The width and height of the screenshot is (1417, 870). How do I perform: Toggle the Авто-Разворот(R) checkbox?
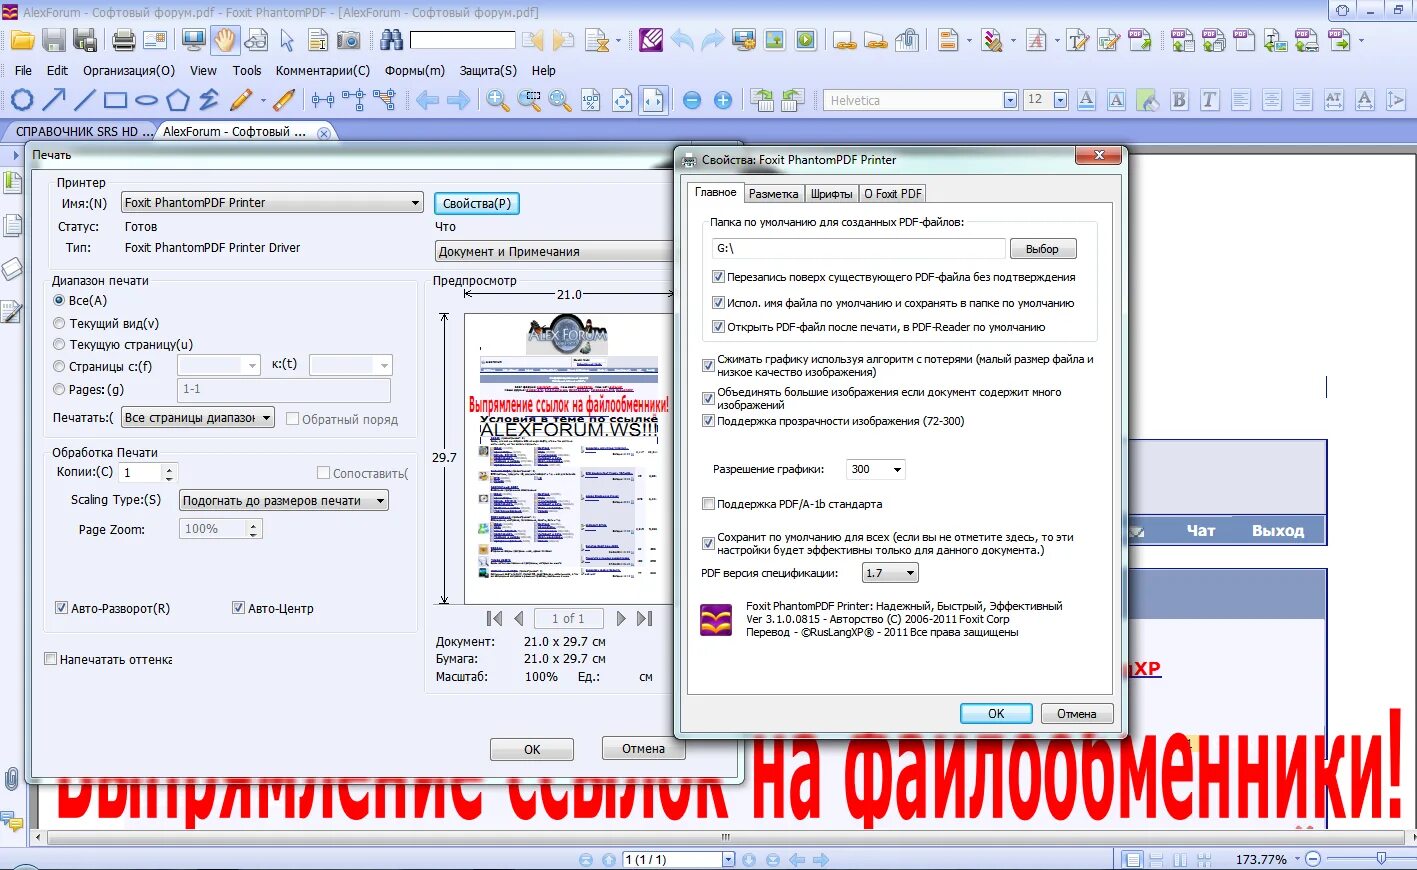[x=62, y=607]
